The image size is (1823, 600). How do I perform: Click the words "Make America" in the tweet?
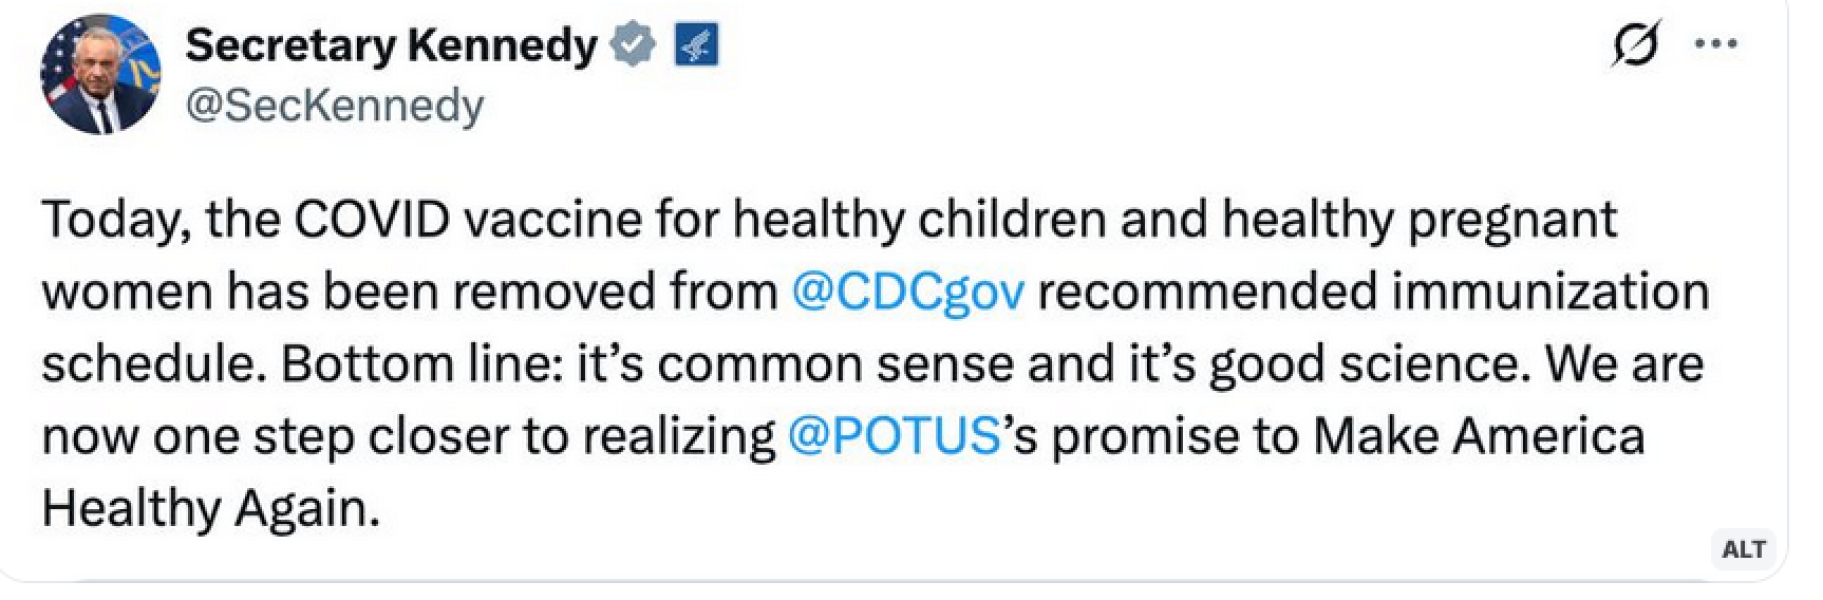click(x=1478, y=436)
